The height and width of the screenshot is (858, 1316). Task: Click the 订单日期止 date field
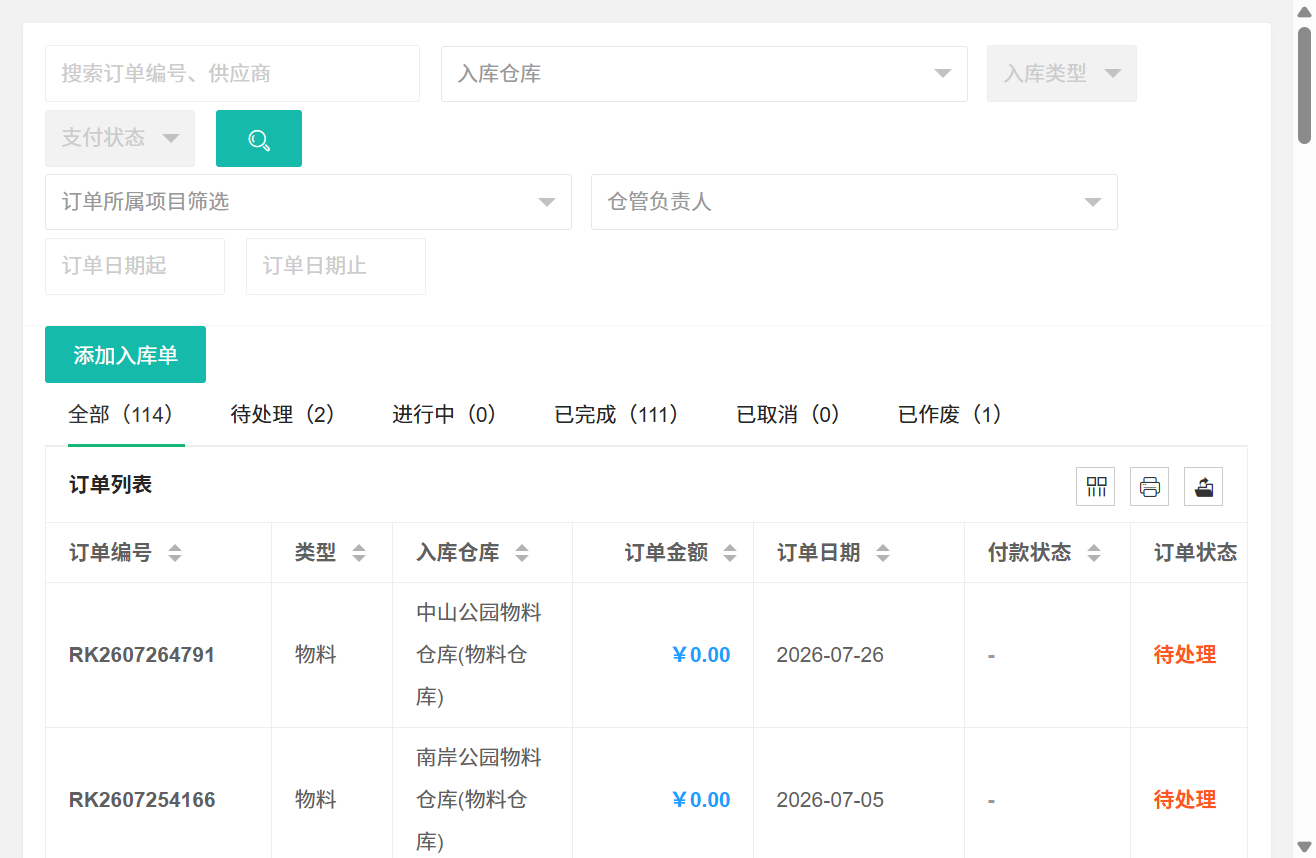pyautogui.click(x=336, y=266)
